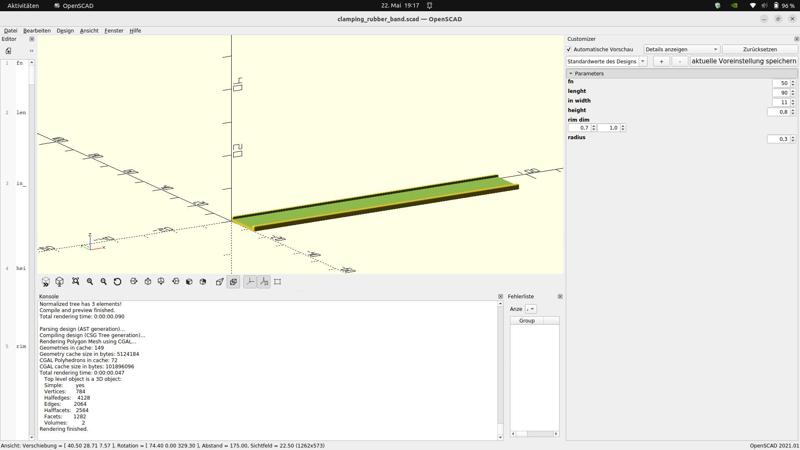This screenshot has width=800, height=450.
Task: Click 'Rendering finished.' in the console
Action: click(x=64, y=429)
